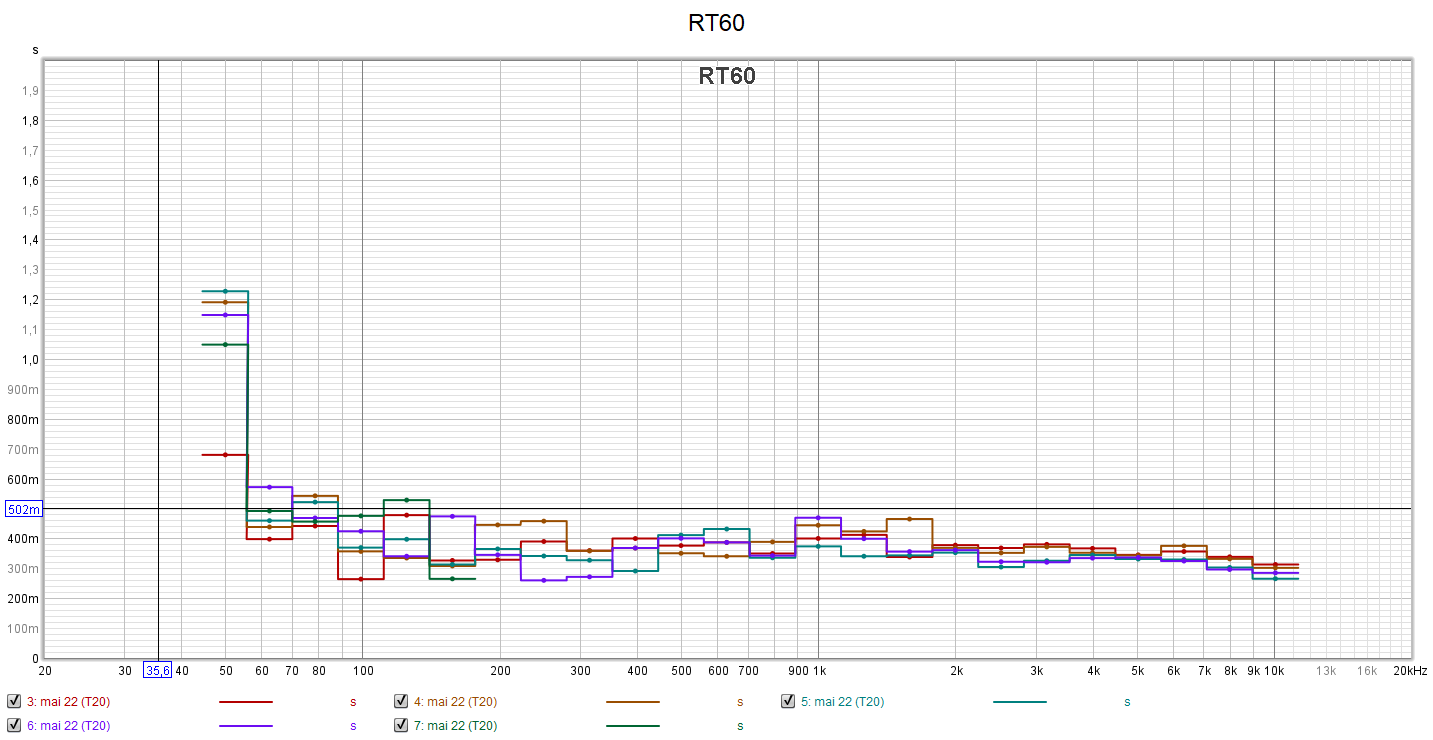Select the teal line swatch for trace 5
Screen dimensions: 1433x740
pyautogui.click(x=1019, y=702)
